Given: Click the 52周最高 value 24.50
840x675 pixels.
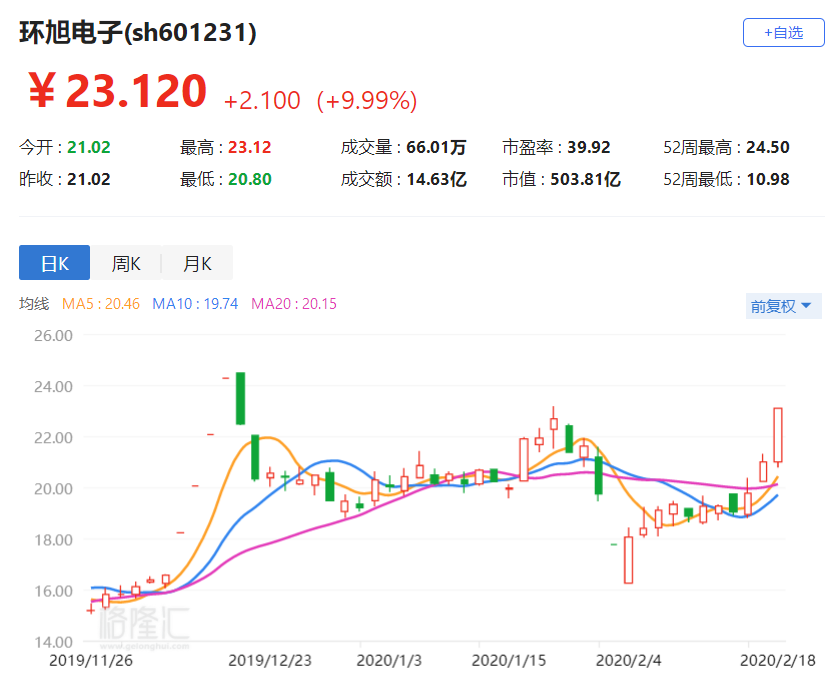Looking at the screenshot, I should coord(768,147).
